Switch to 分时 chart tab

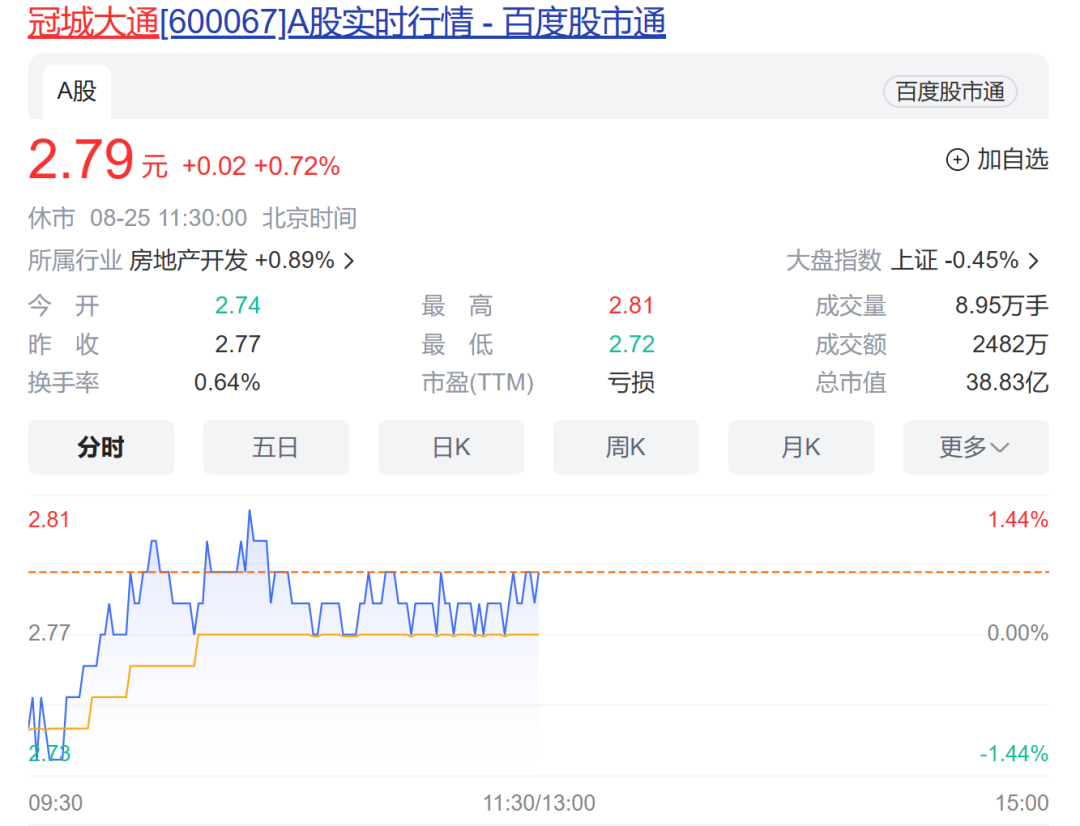click(x=101, y=447)
